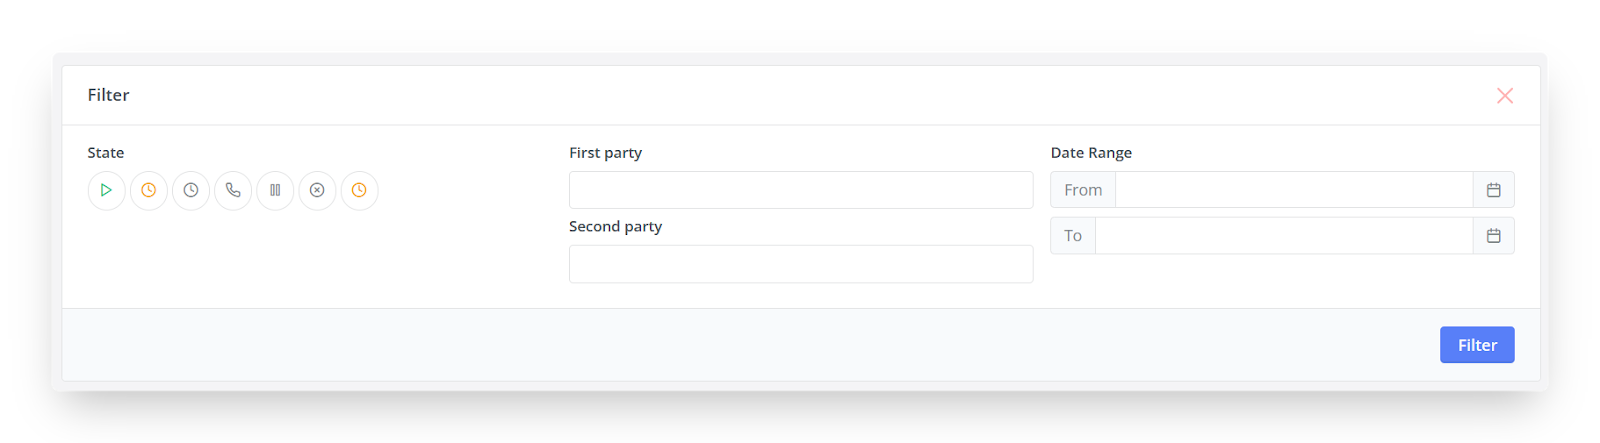Select the gray clock state icon

click(191, 190)
